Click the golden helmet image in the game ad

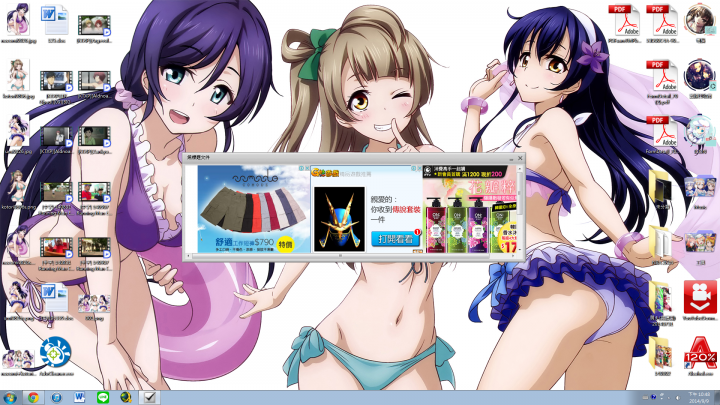pos(339,219)
